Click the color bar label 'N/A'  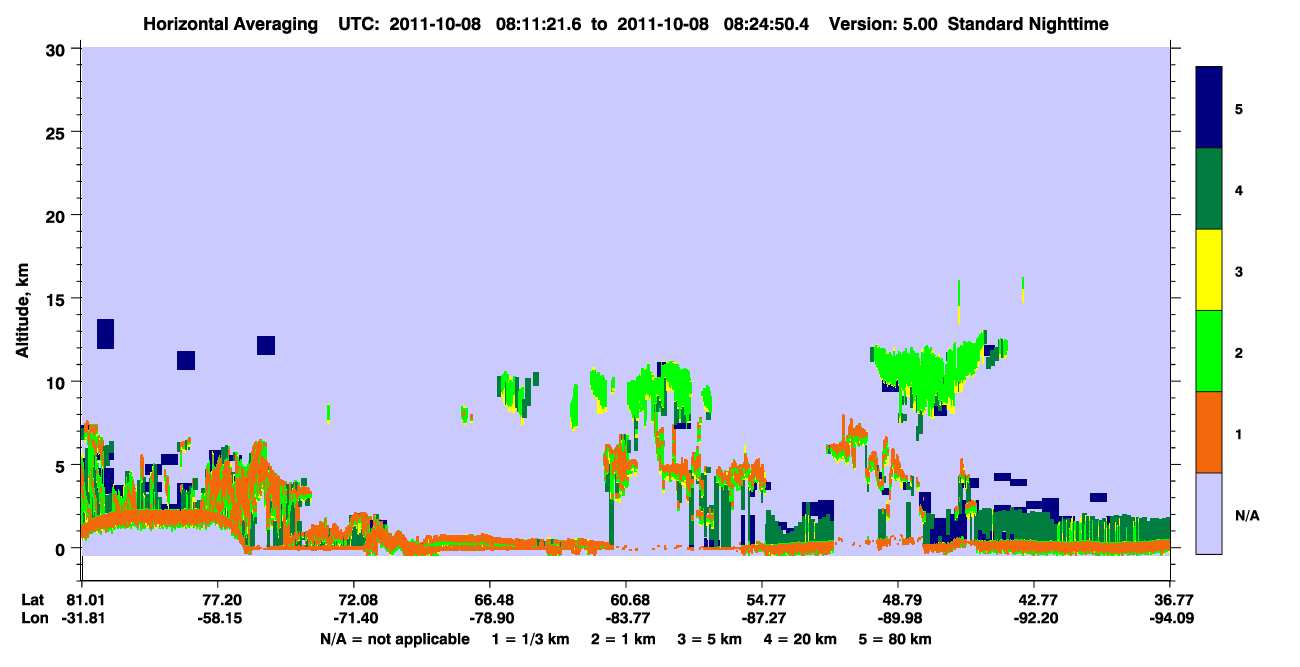tap(1247, 515)
